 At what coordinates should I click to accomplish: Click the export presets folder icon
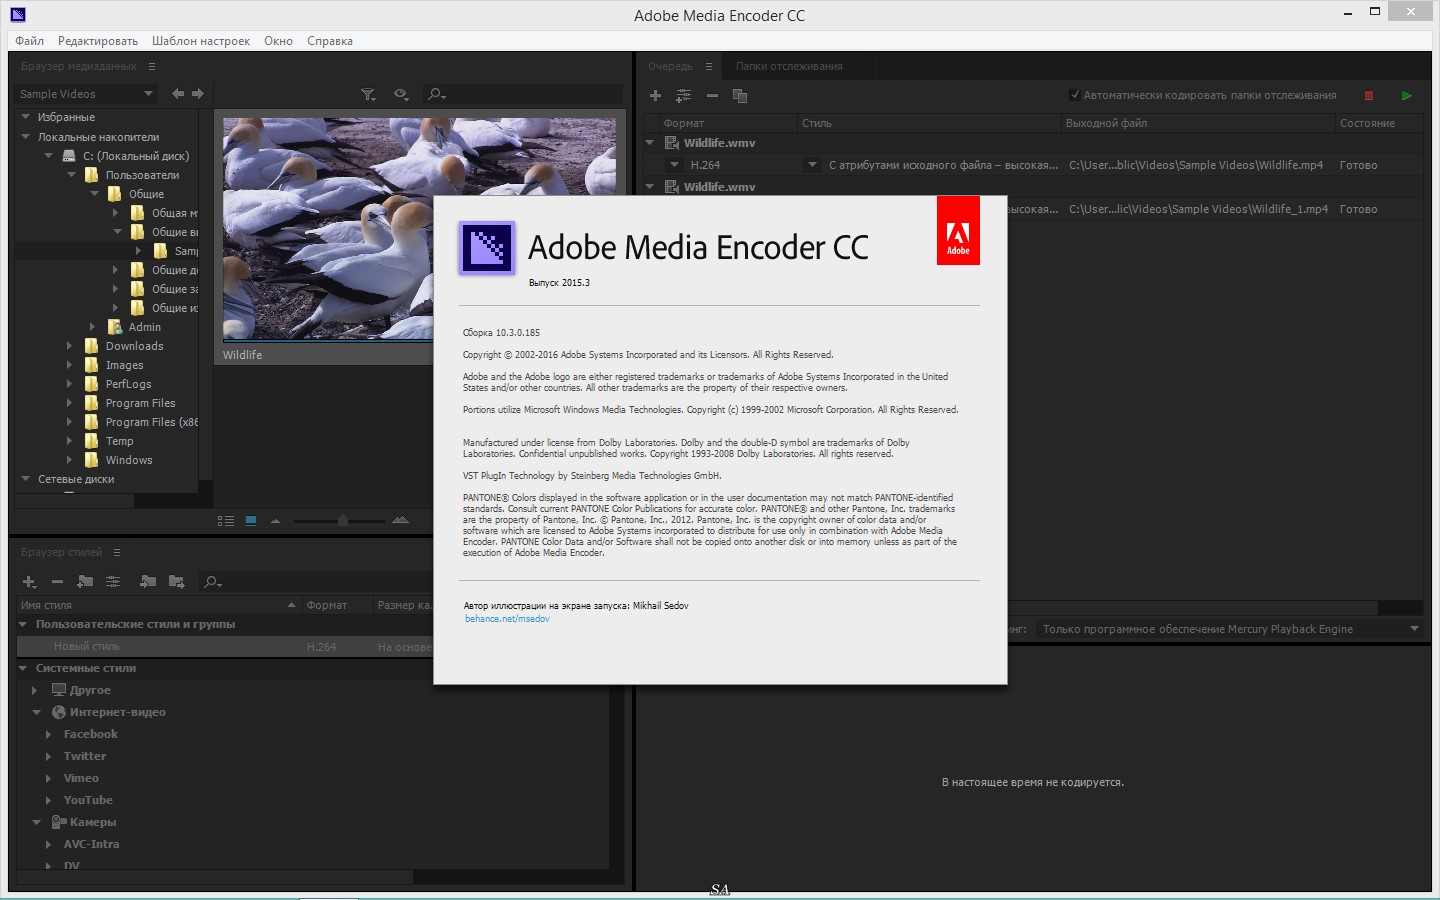pos(177,582)
